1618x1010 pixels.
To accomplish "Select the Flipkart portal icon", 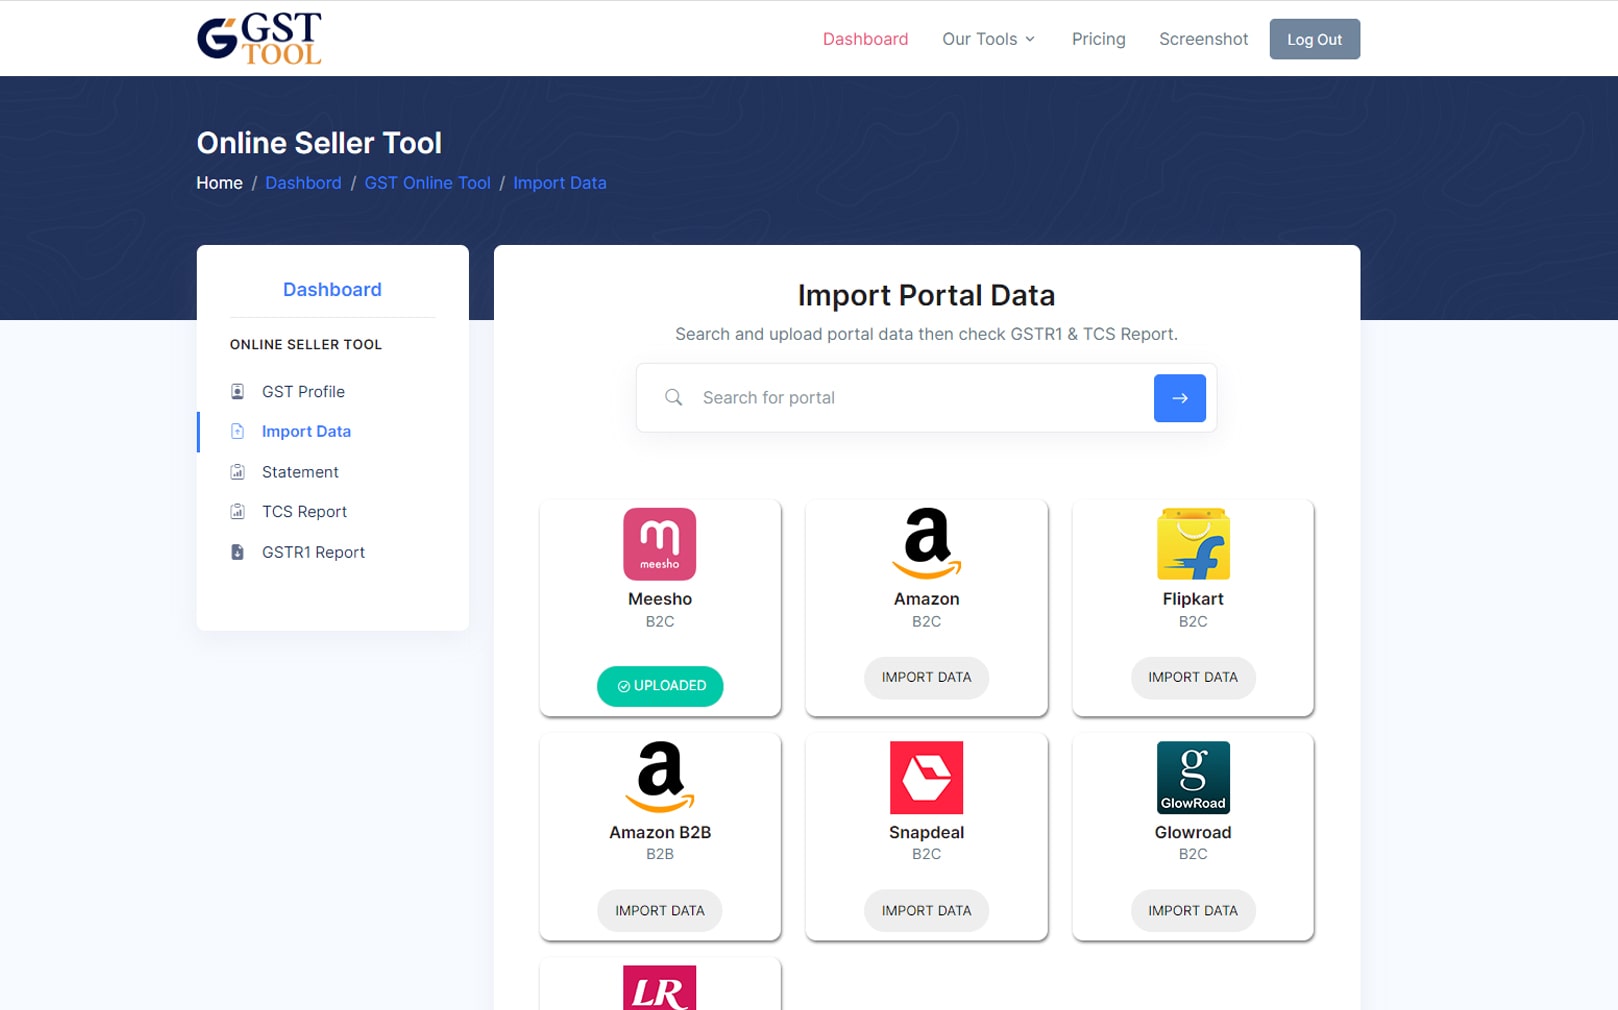I will click(1193, 544).
